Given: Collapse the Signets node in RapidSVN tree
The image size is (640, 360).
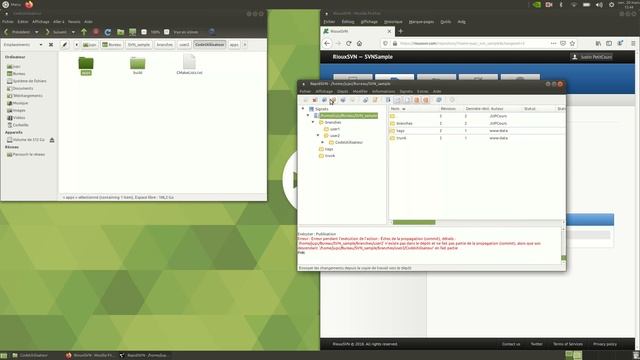Looking at the screenshot, I should pos(303,109).
